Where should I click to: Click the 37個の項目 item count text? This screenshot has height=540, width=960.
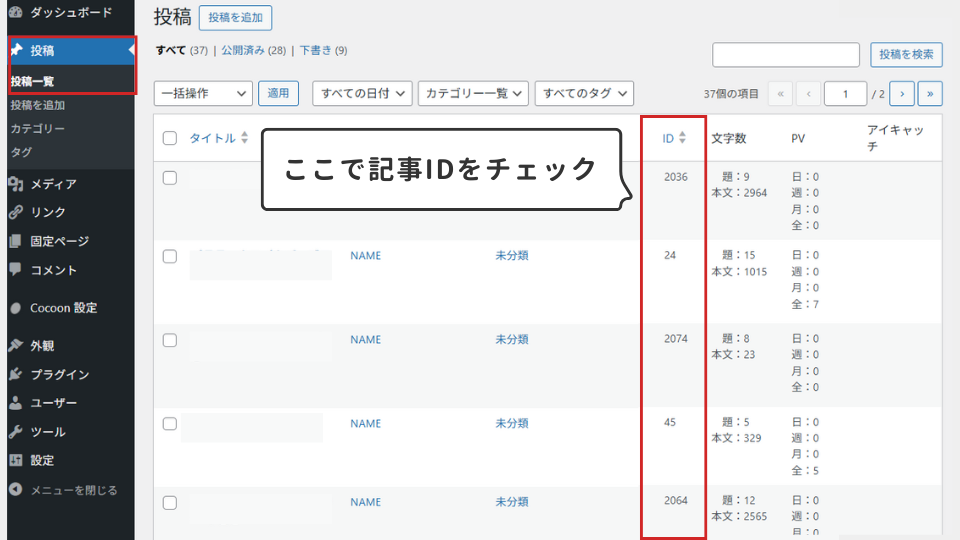click(731, 94)
